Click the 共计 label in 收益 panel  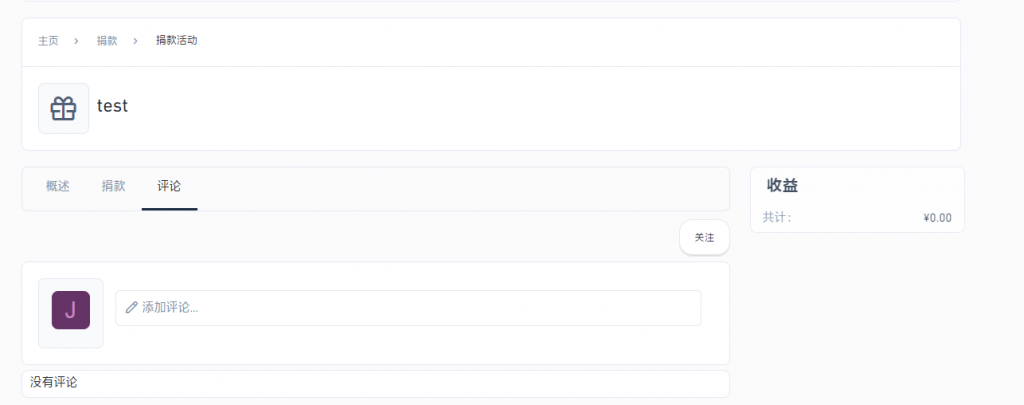[777, 218]
